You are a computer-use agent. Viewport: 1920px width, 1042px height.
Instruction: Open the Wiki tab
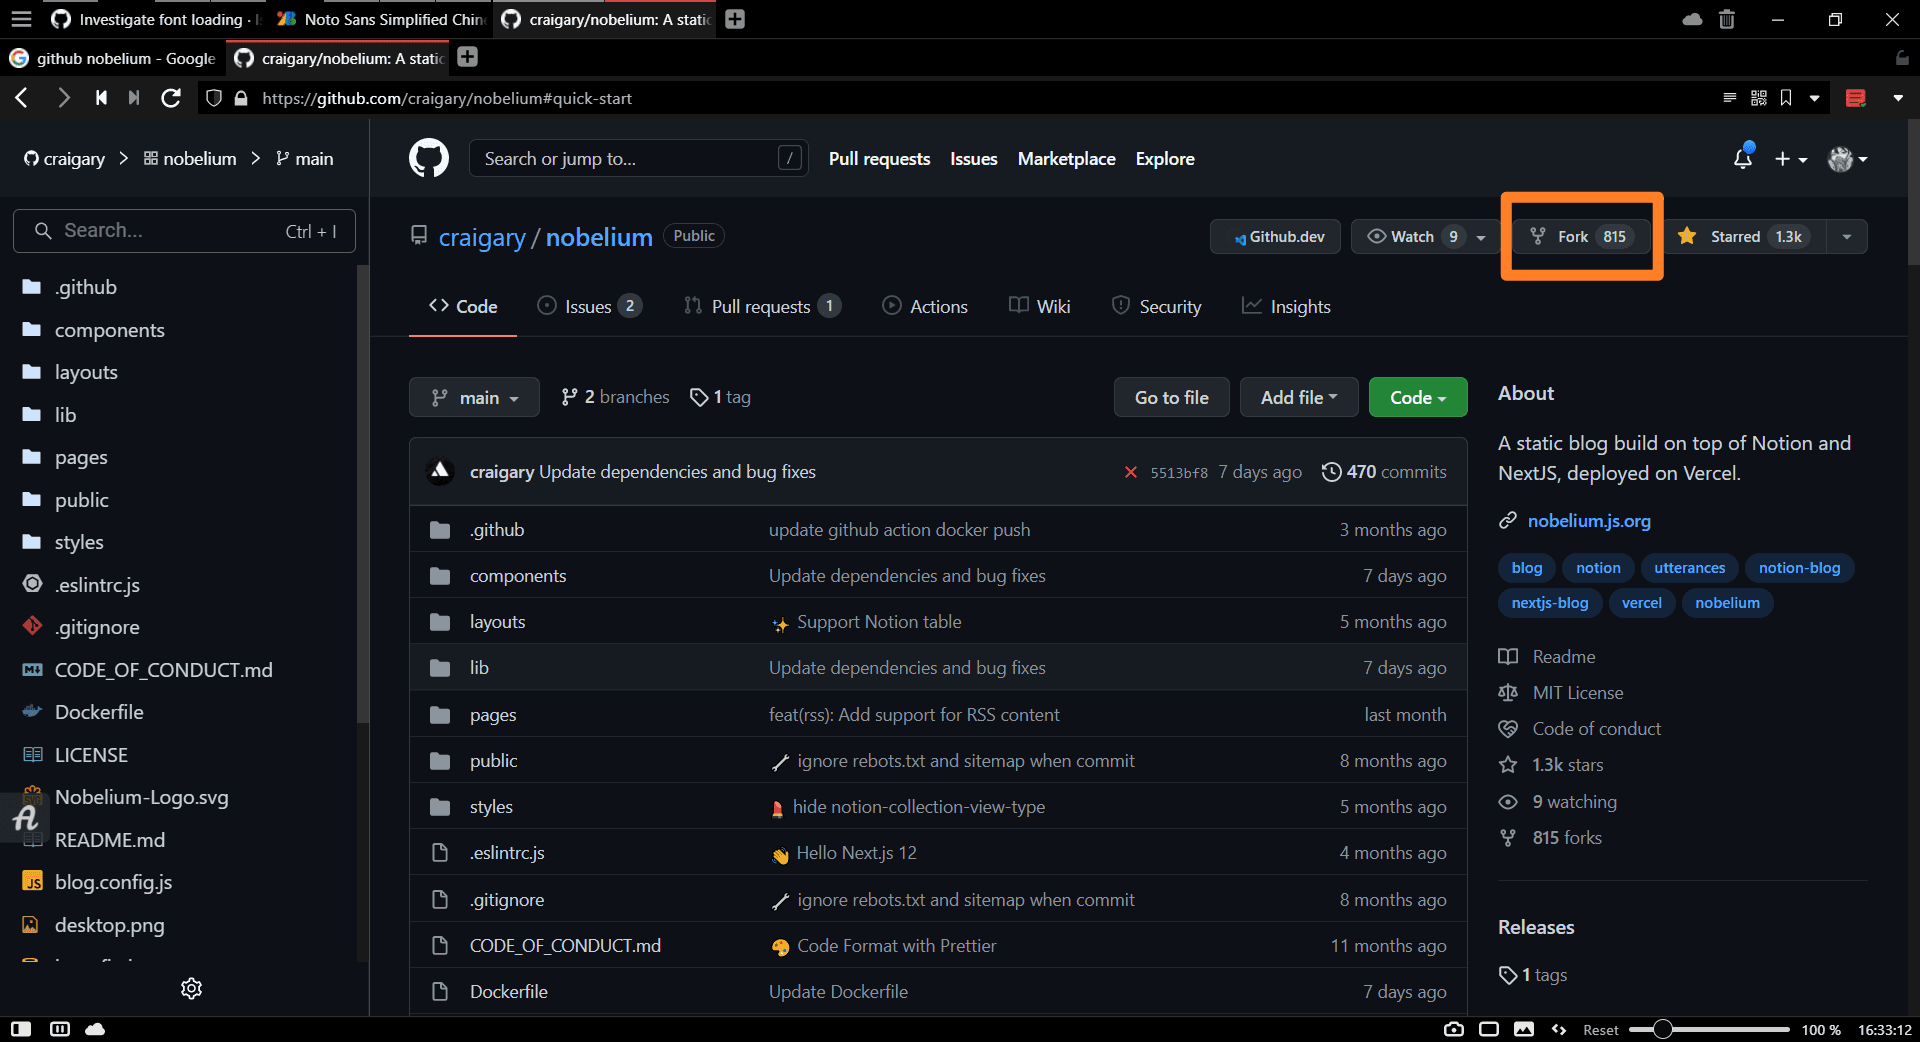1040,306
